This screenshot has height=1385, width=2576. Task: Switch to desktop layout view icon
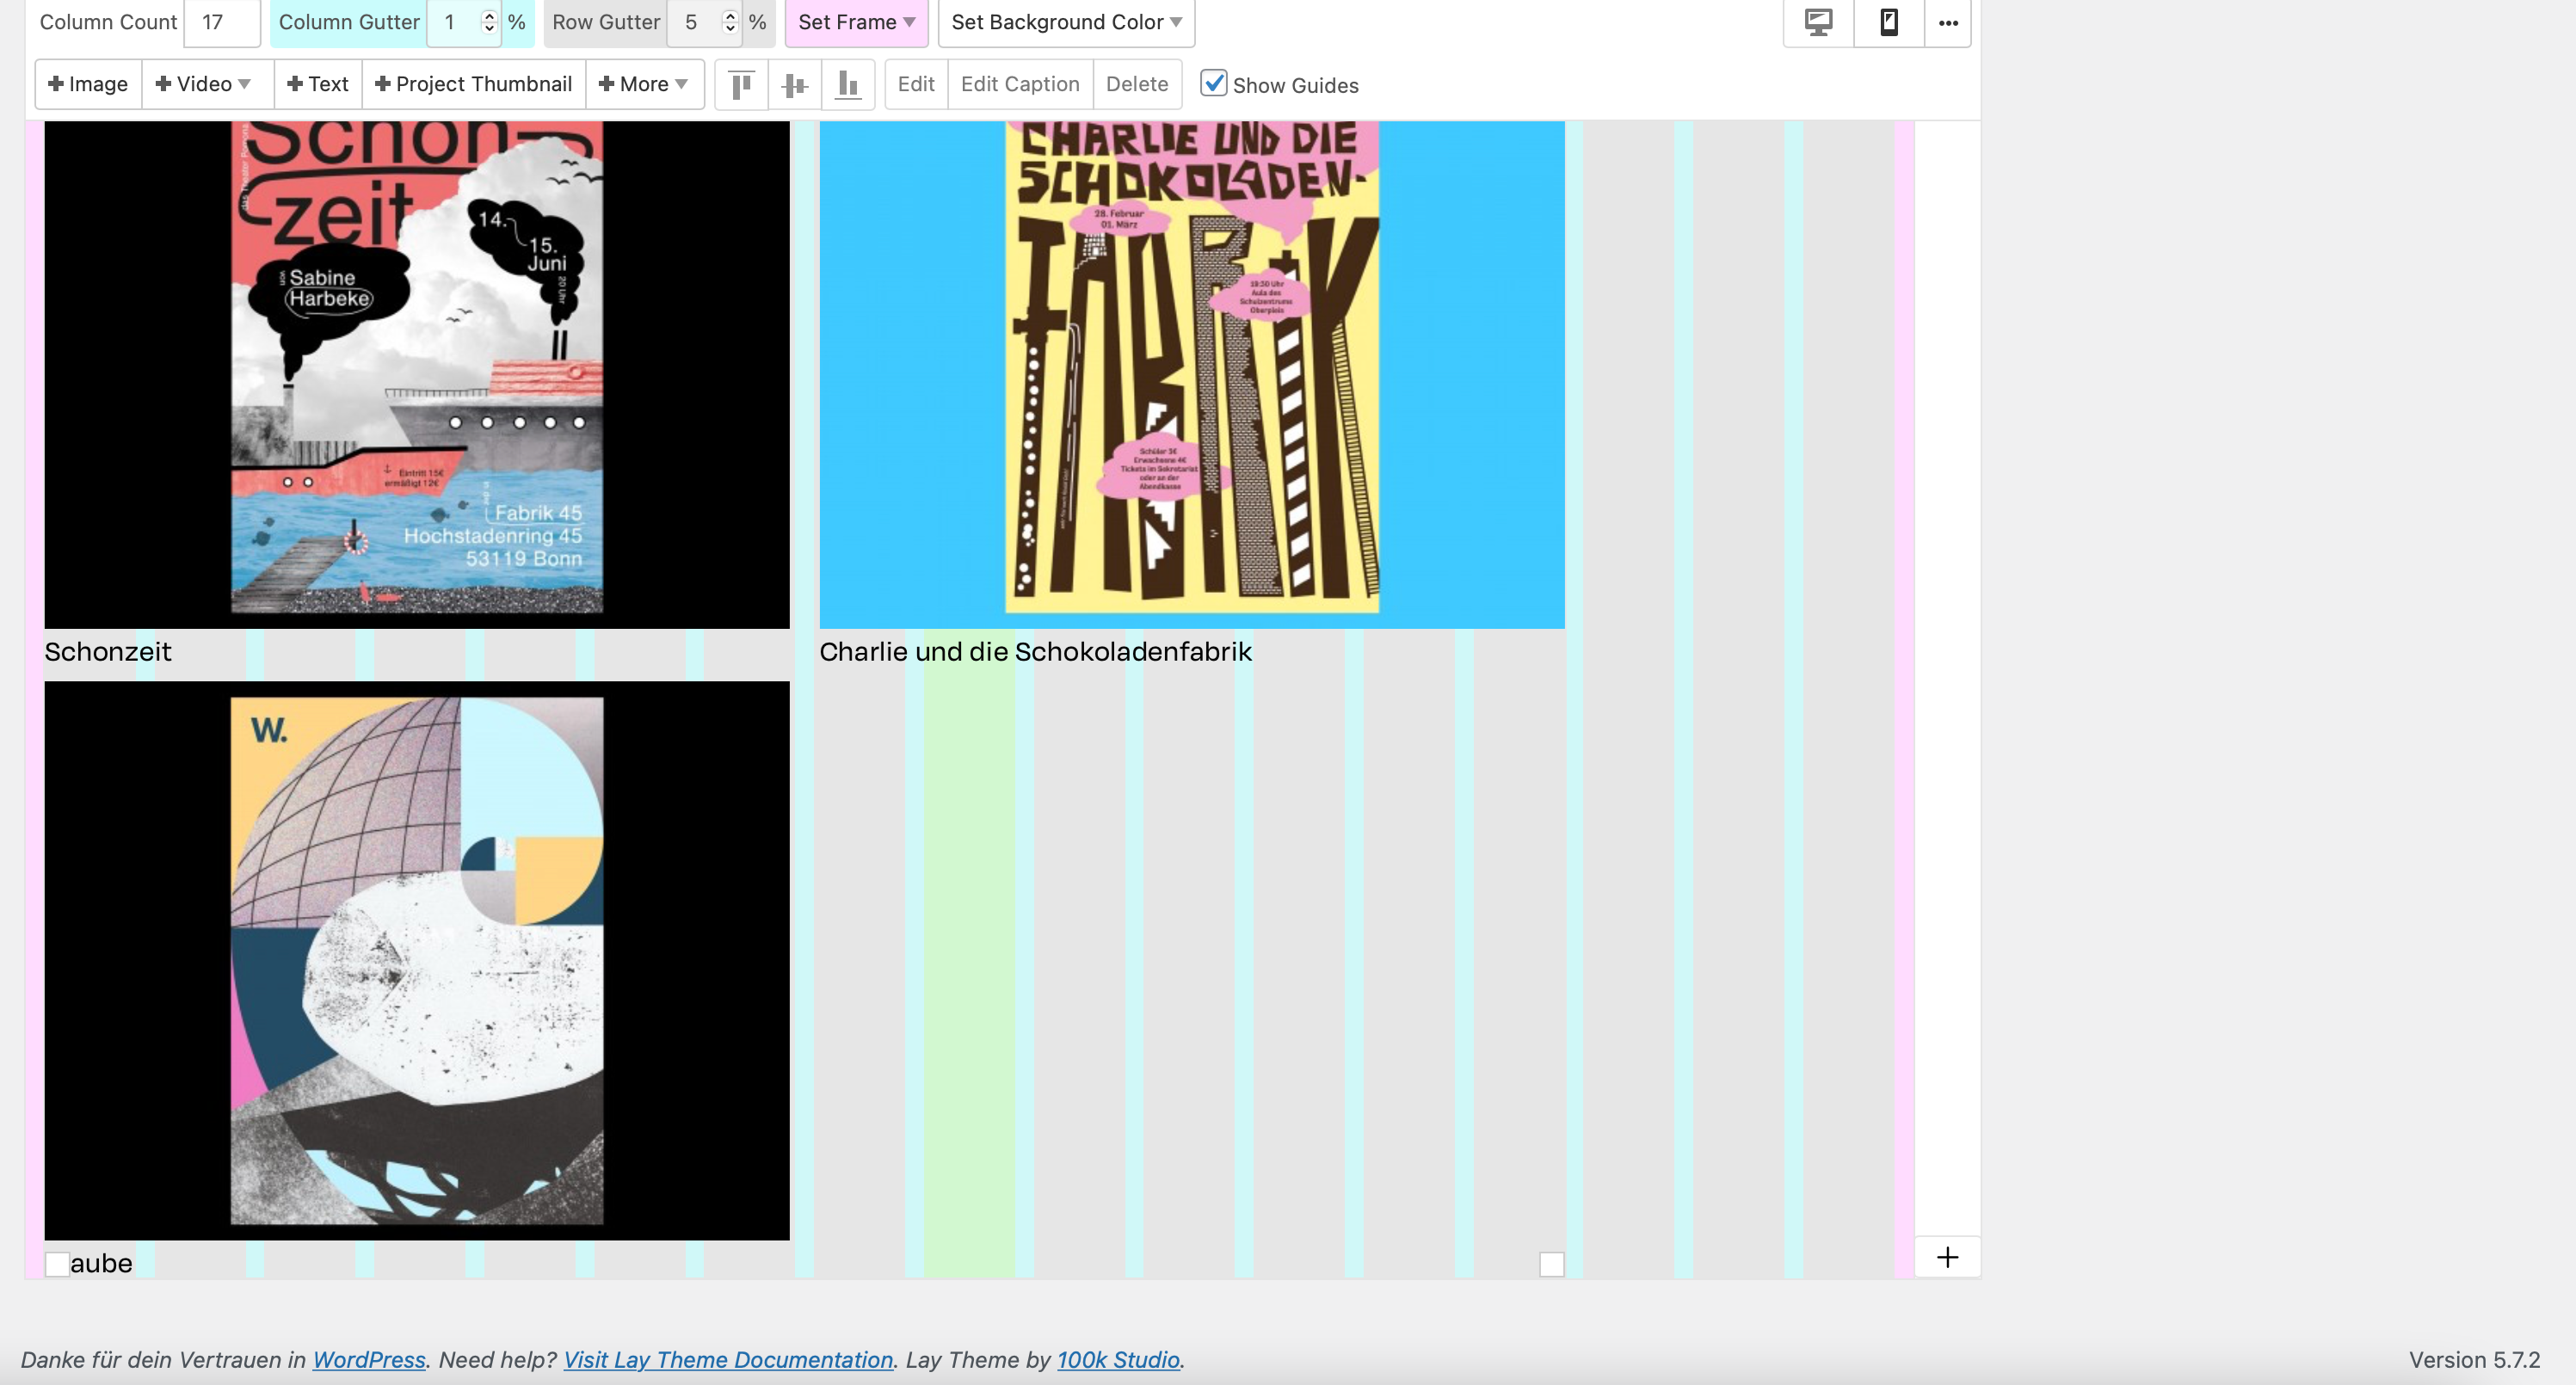(1818, 22)
